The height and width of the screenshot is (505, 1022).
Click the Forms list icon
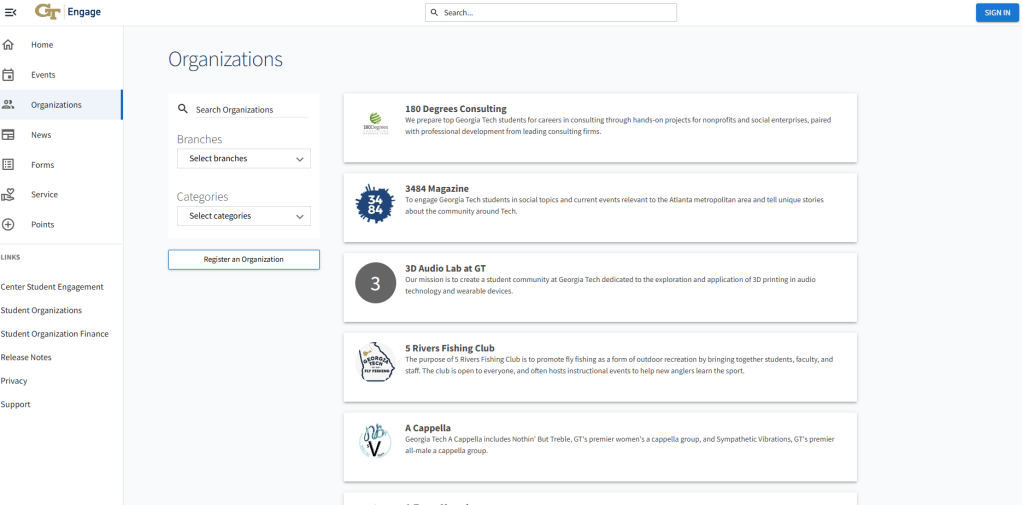click(8, 165)
